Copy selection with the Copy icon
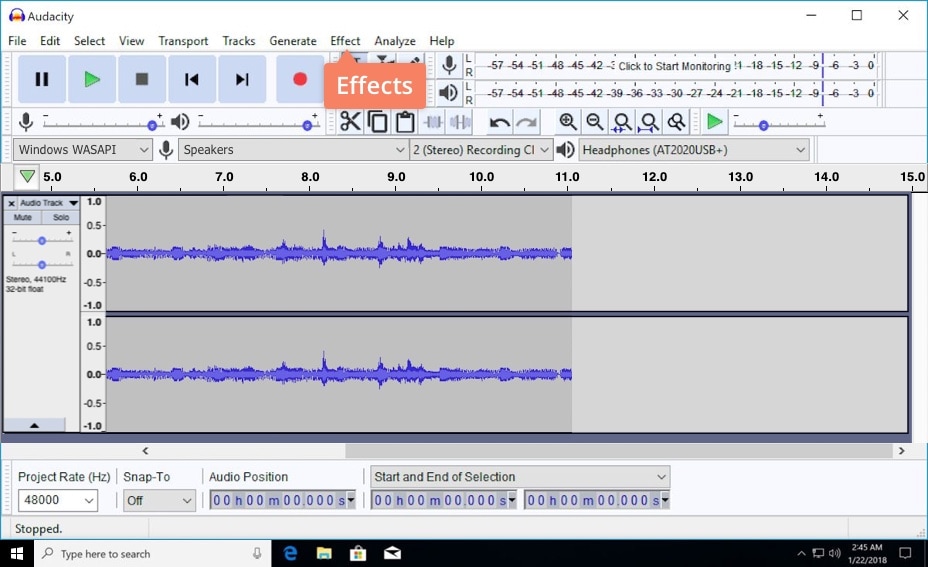Image resolution: width=928 pixels, height=567 pixels. coord(378,122)
